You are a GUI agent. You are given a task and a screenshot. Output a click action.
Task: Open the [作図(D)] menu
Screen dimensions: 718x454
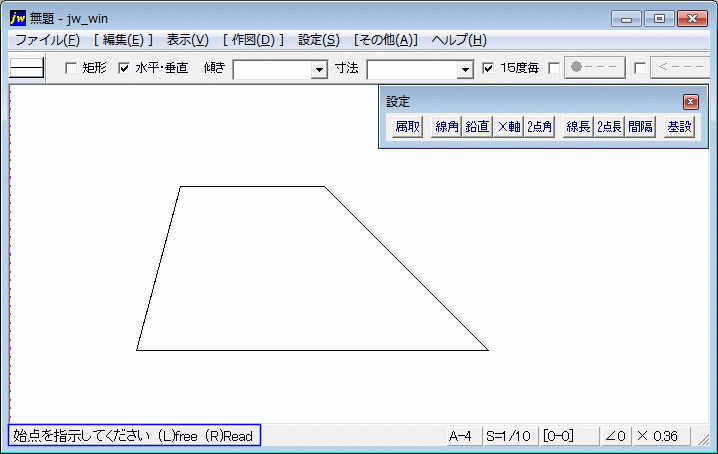coord(254,40)
